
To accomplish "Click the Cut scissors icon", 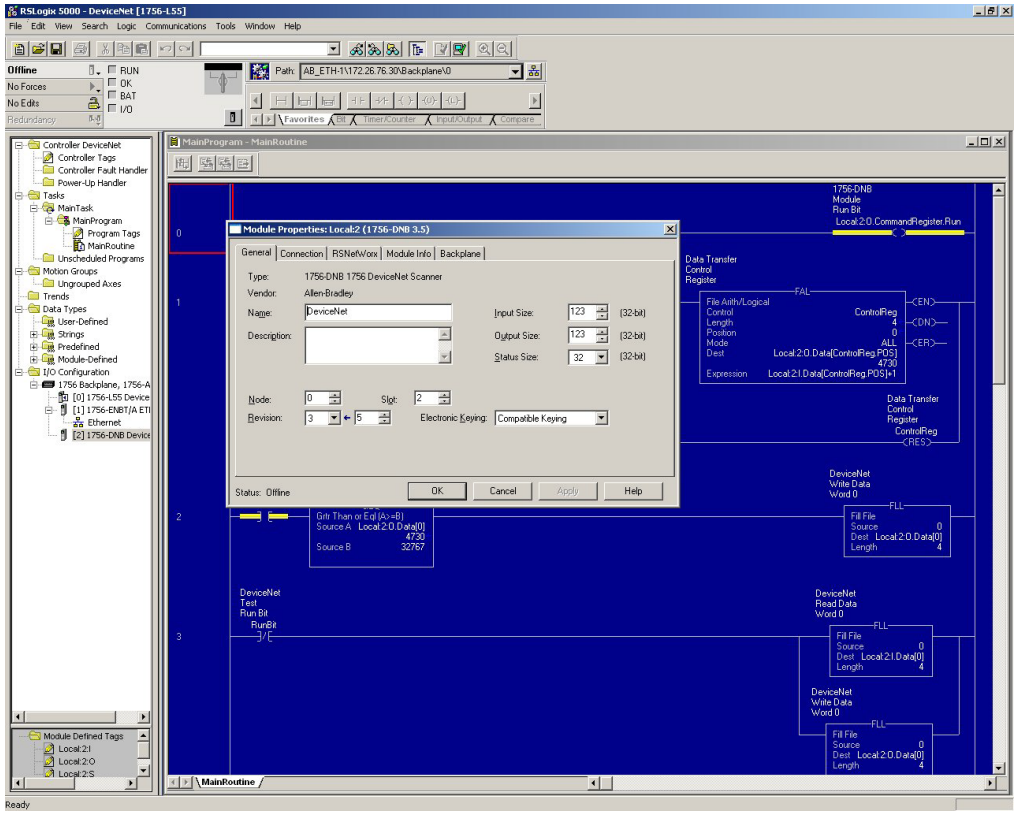I will [x=105, y=49].
